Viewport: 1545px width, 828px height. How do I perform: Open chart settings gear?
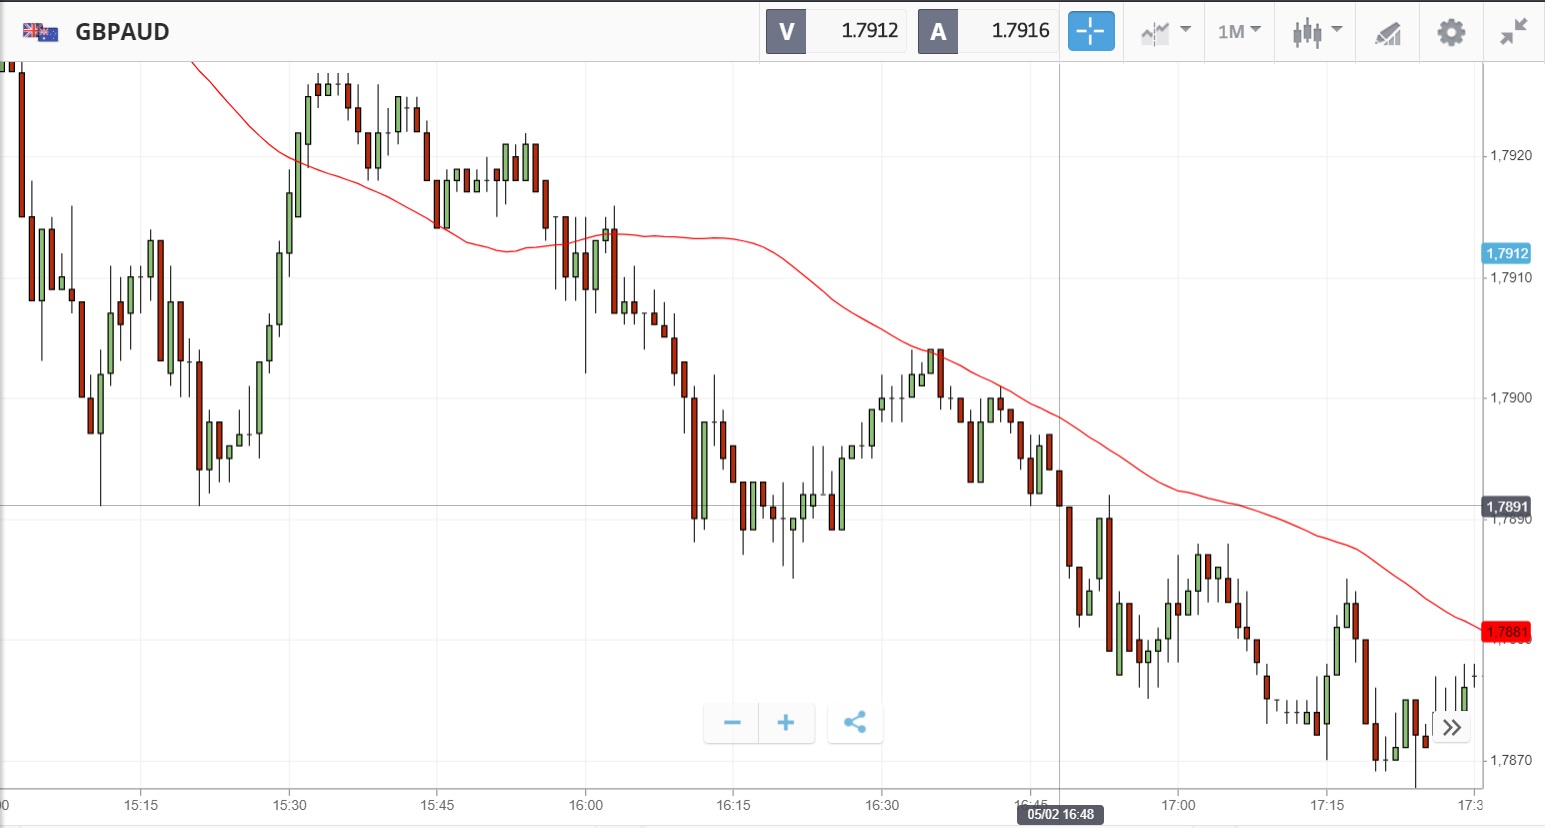1451,32
